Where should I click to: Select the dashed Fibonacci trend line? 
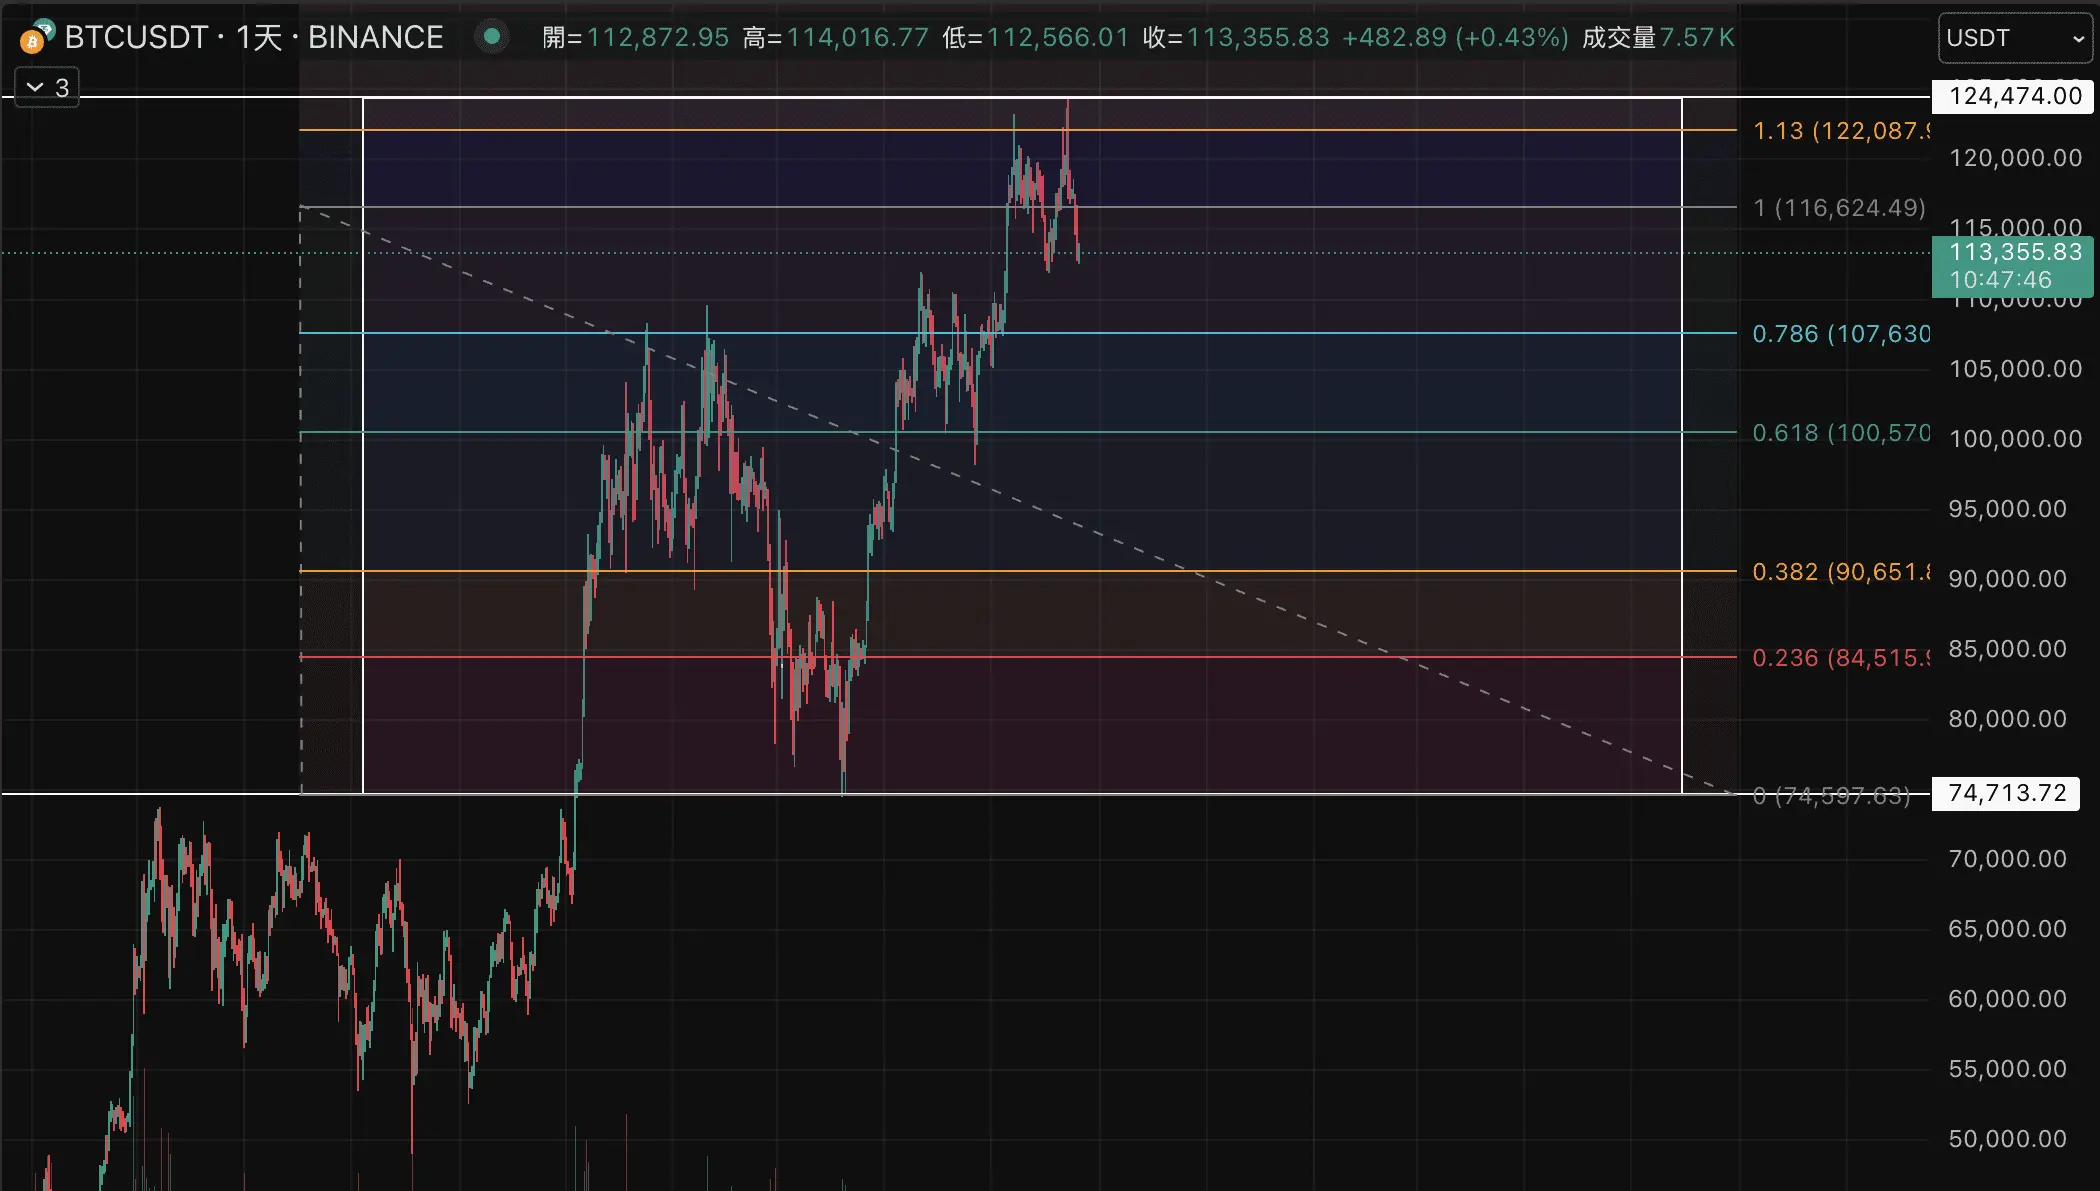[1017, 500]
